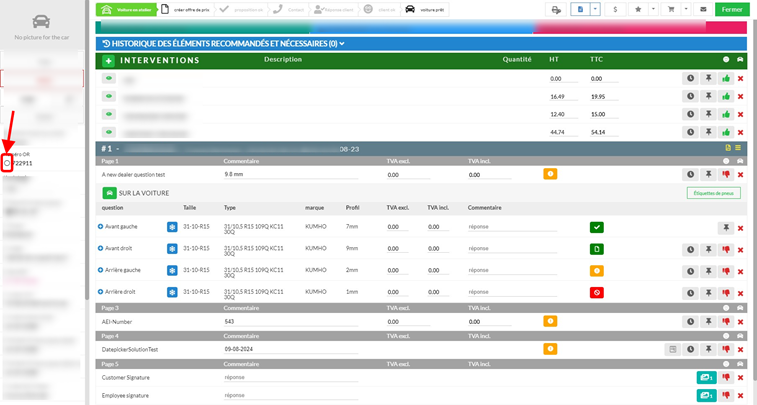Click the réponse comment field for Arrière droit
Screen dimensions: 757x405
pos(512,292)
